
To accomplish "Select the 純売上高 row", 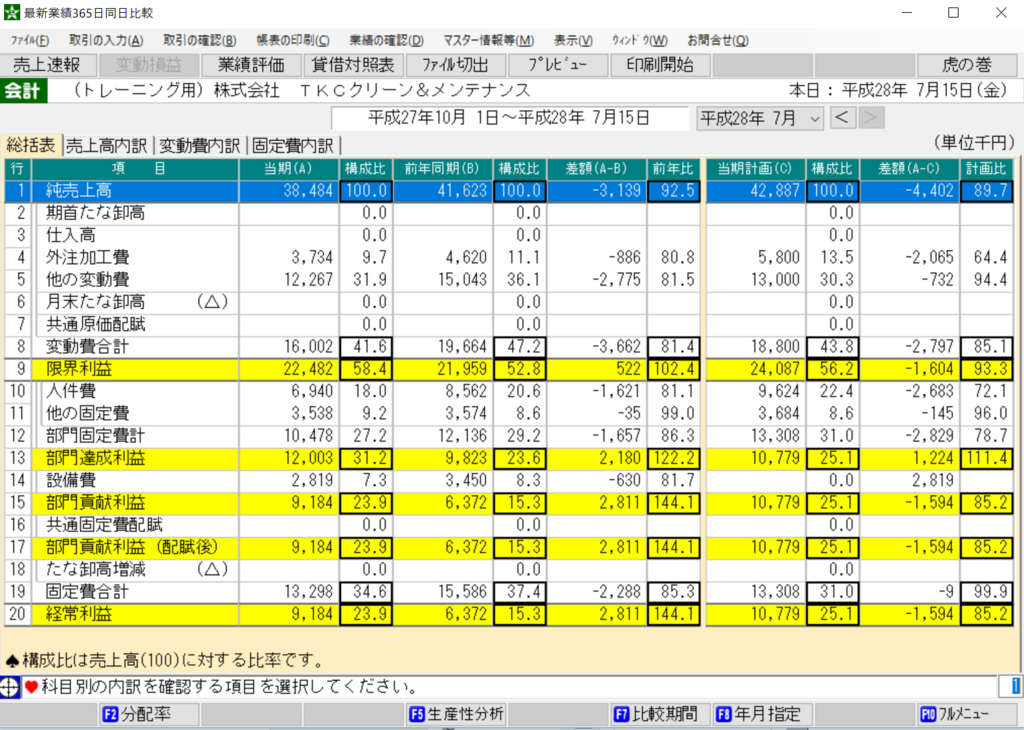I will coord(509,191).
